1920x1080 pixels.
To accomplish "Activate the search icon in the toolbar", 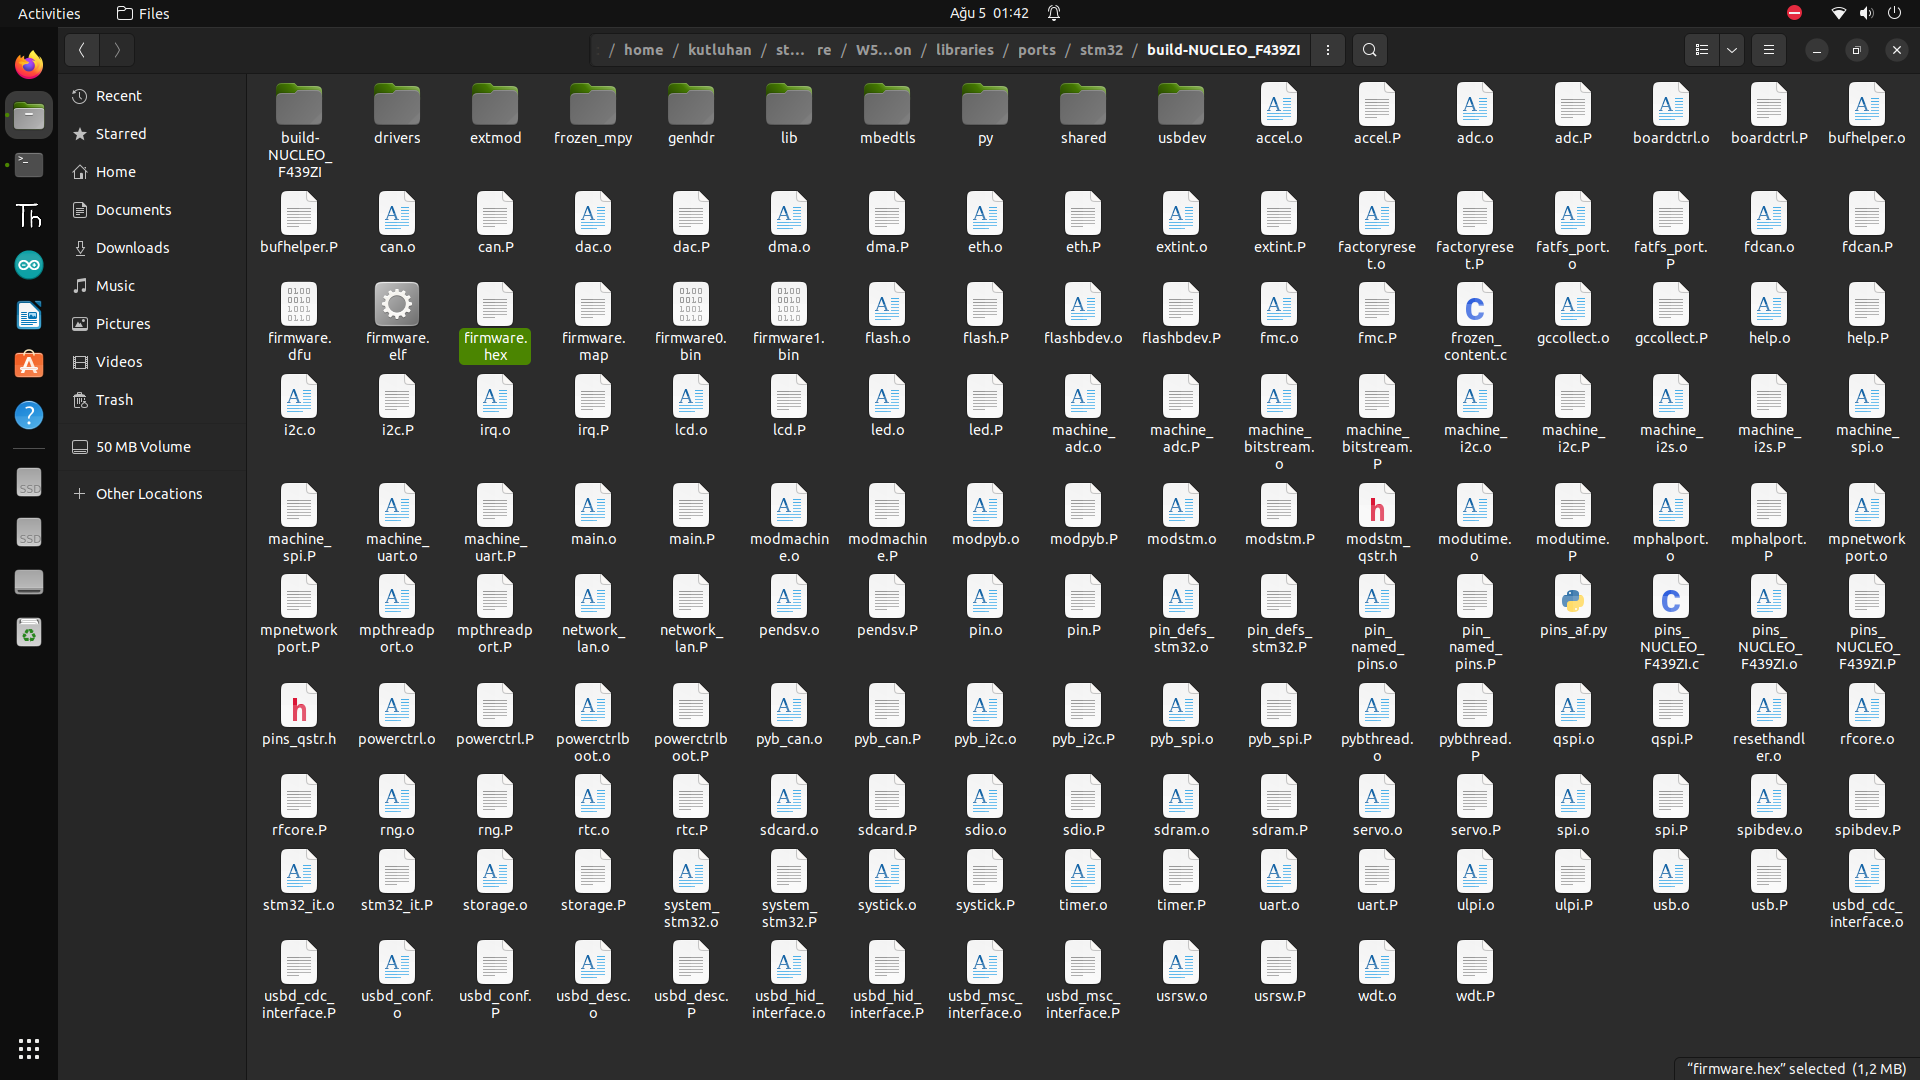I will (1369, 50).
